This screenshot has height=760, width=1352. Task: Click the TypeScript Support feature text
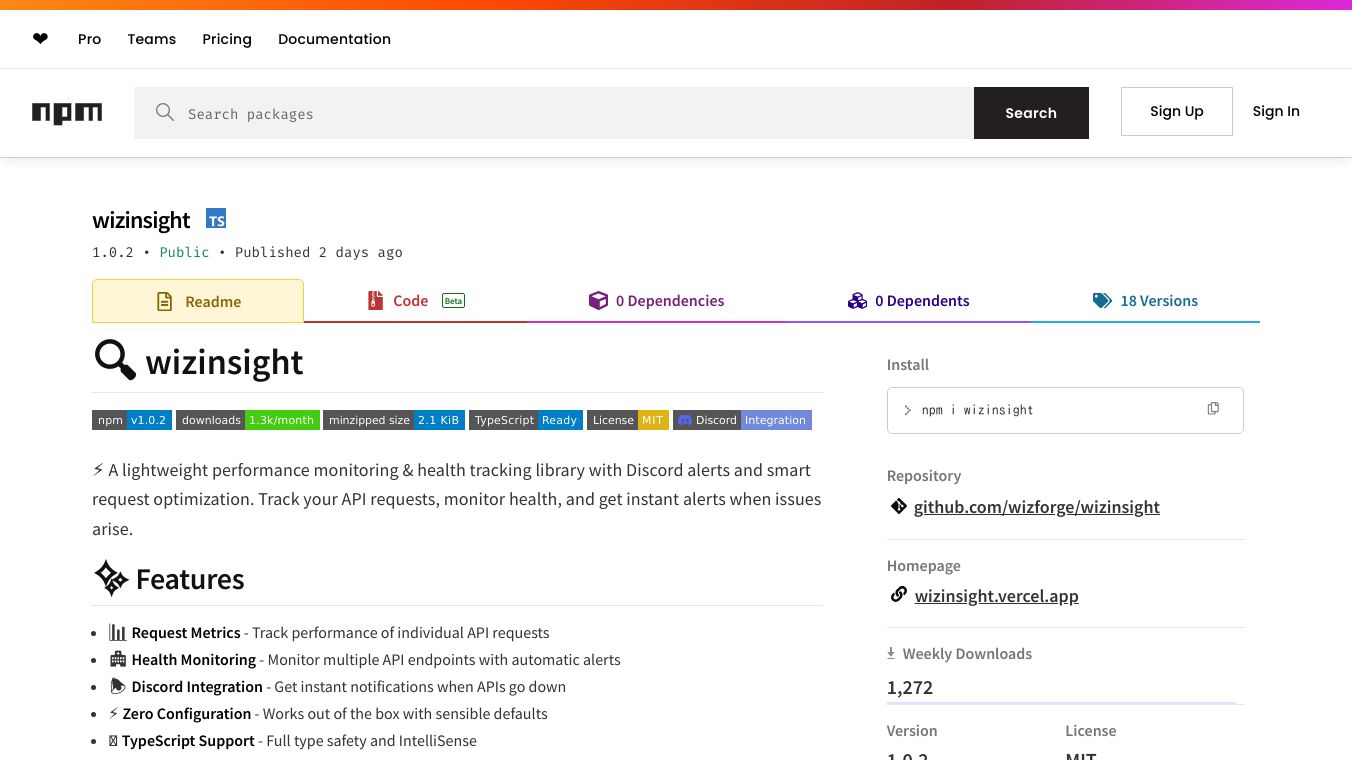point(188,740)
